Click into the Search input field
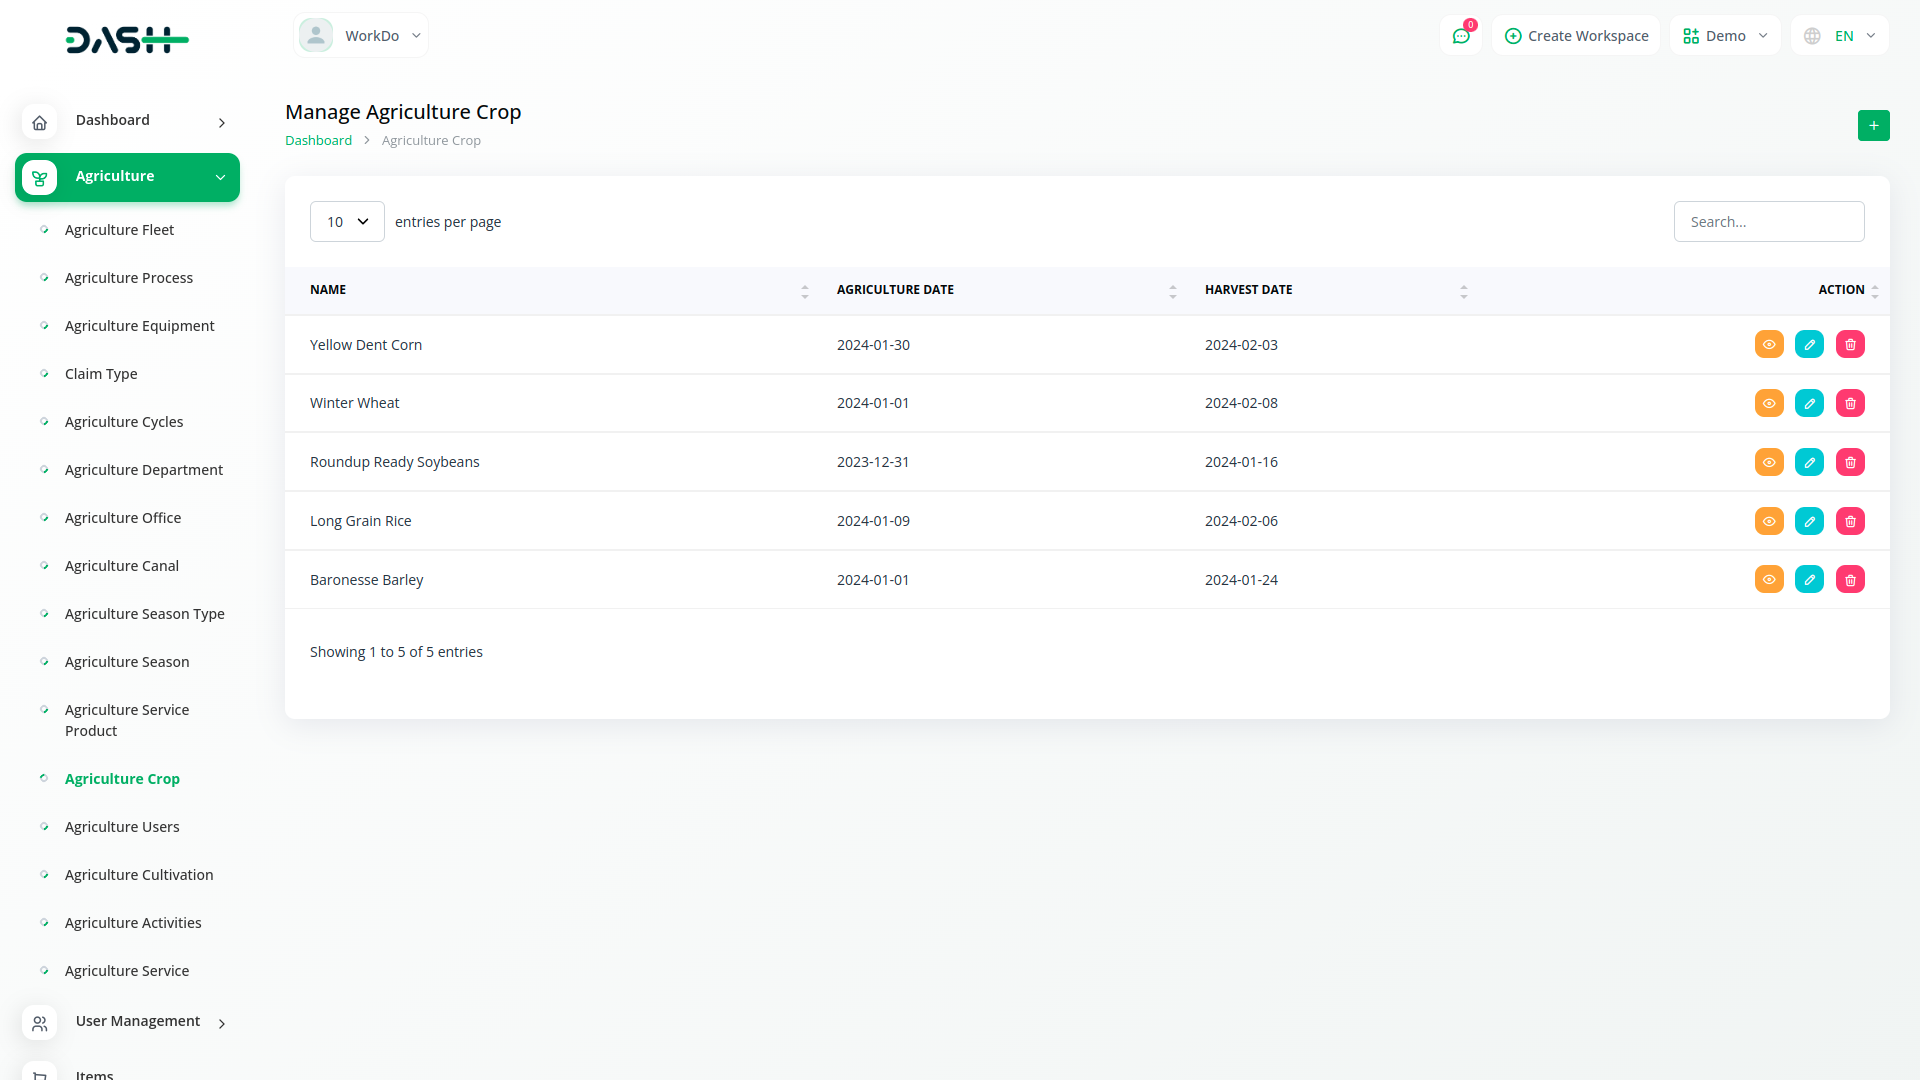The image size is (1920, 1080). [x=1768, y=222]
